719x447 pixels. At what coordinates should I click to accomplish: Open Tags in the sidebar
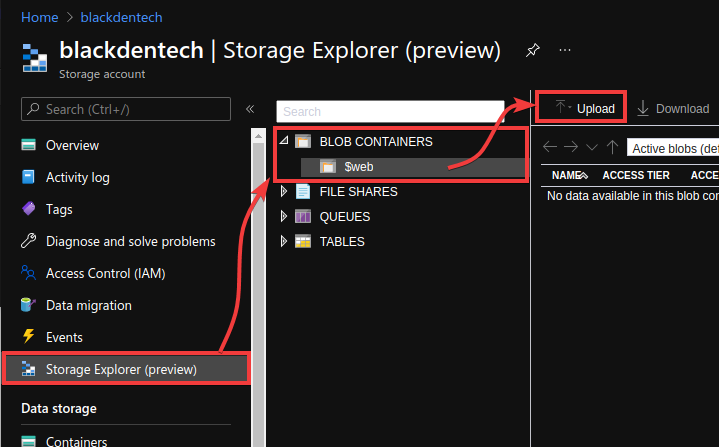click(x=59, y=210)
